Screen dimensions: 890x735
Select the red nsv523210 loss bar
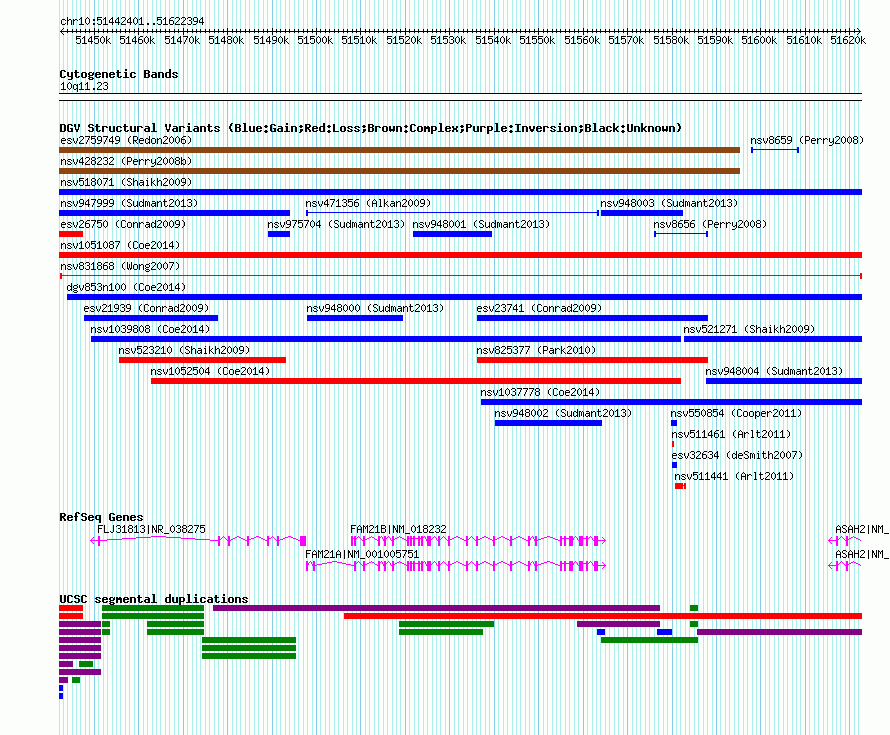point(202,360)
